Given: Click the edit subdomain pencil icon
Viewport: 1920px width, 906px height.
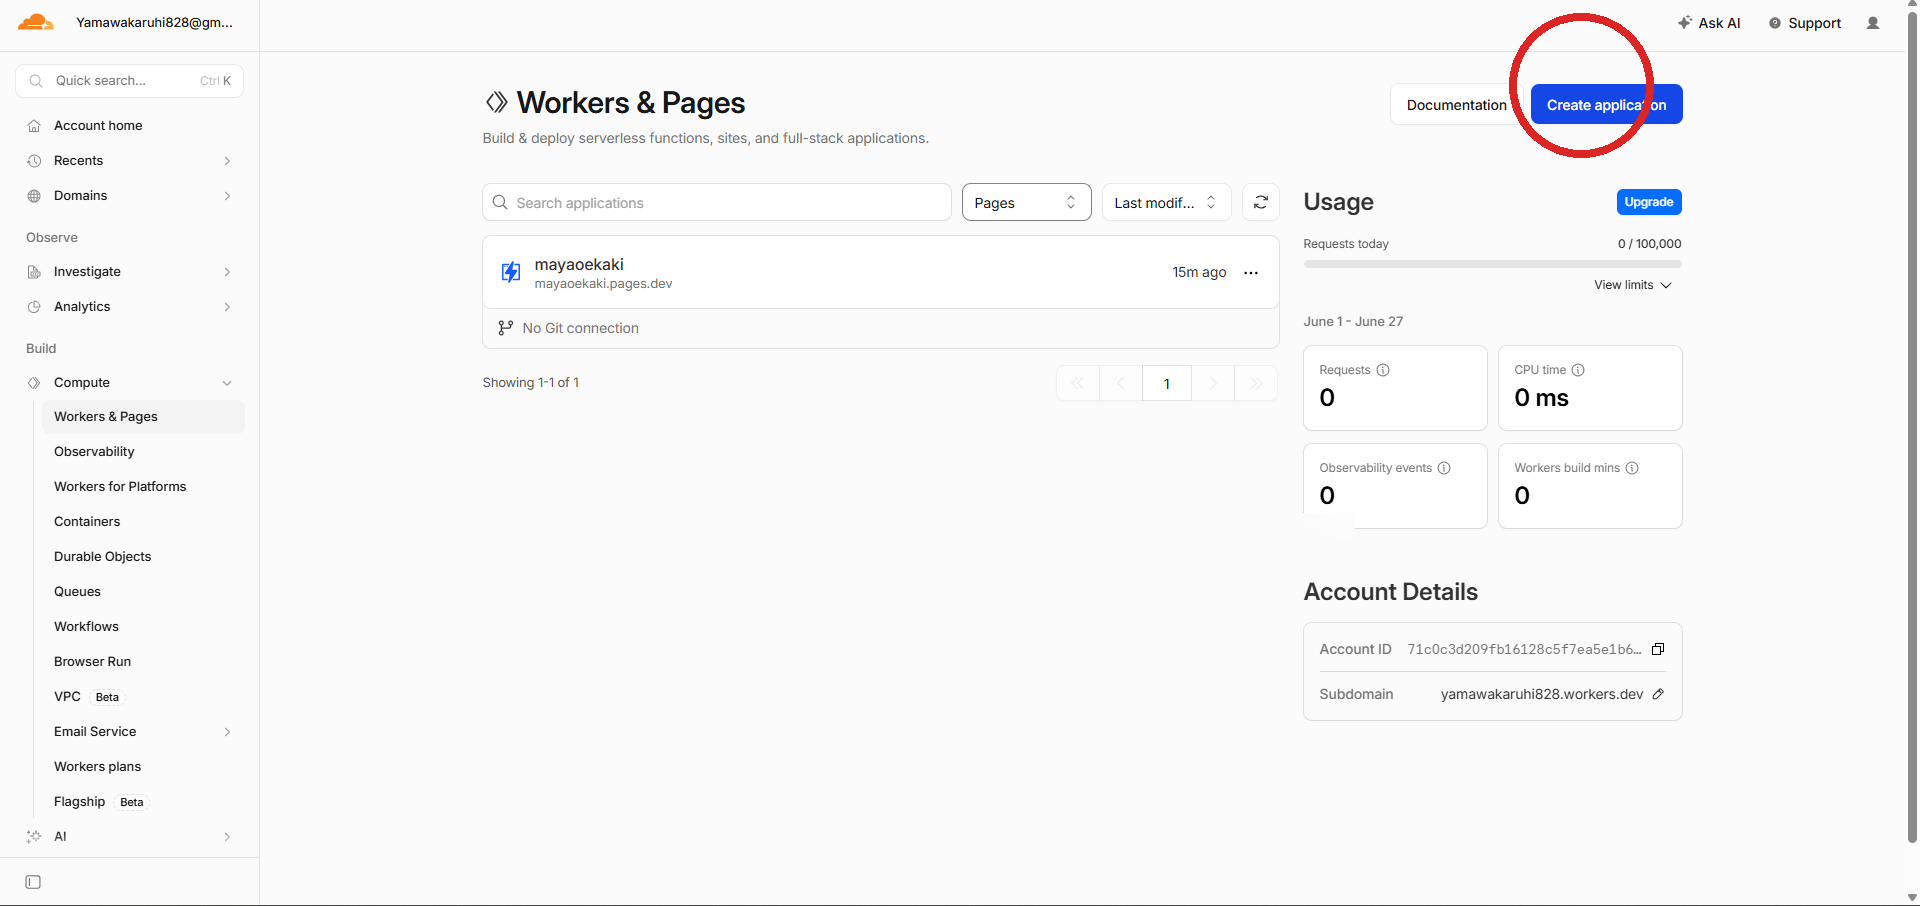Looking at the screenshot, I should click(1658, 694).
